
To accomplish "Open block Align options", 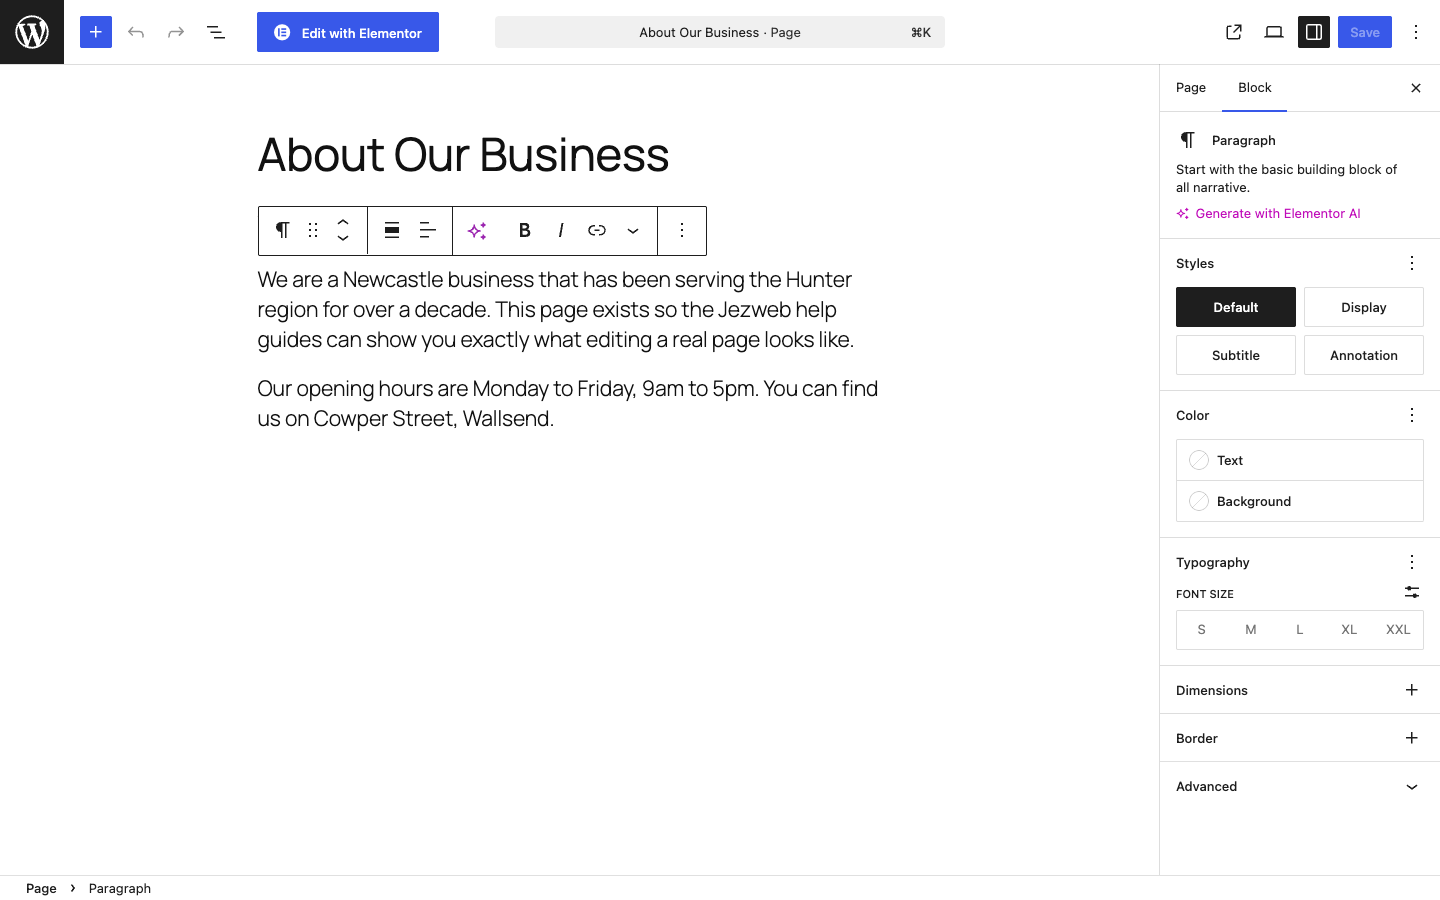I will pos(392,231).
